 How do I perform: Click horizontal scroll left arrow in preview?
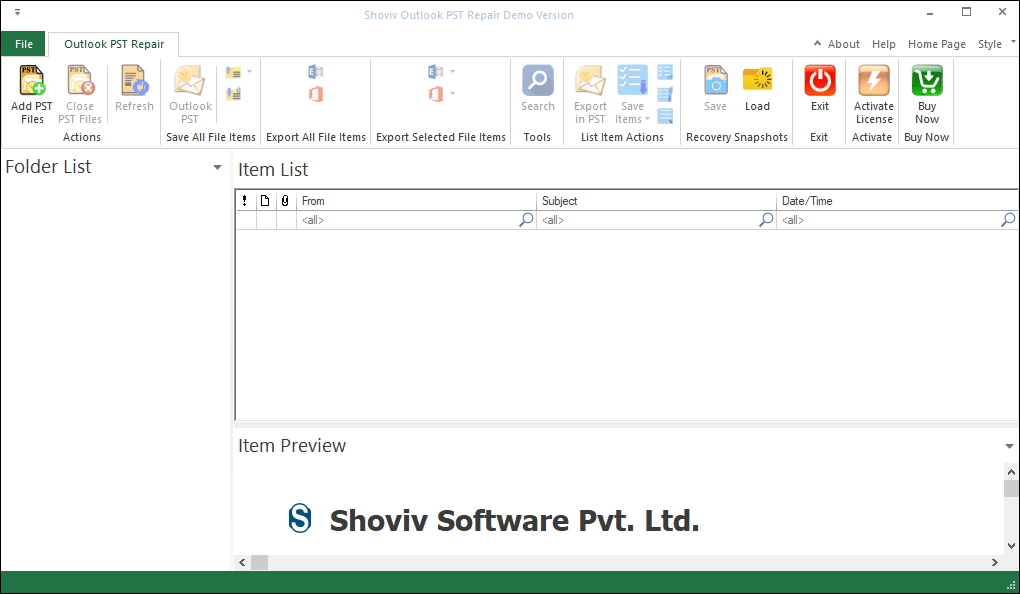click(243, 562)
